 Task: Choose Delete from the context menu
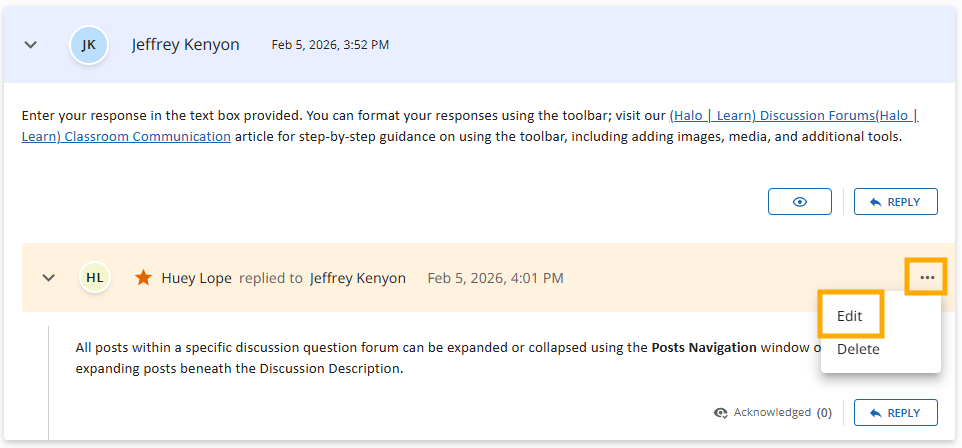[x=858, y=349]
